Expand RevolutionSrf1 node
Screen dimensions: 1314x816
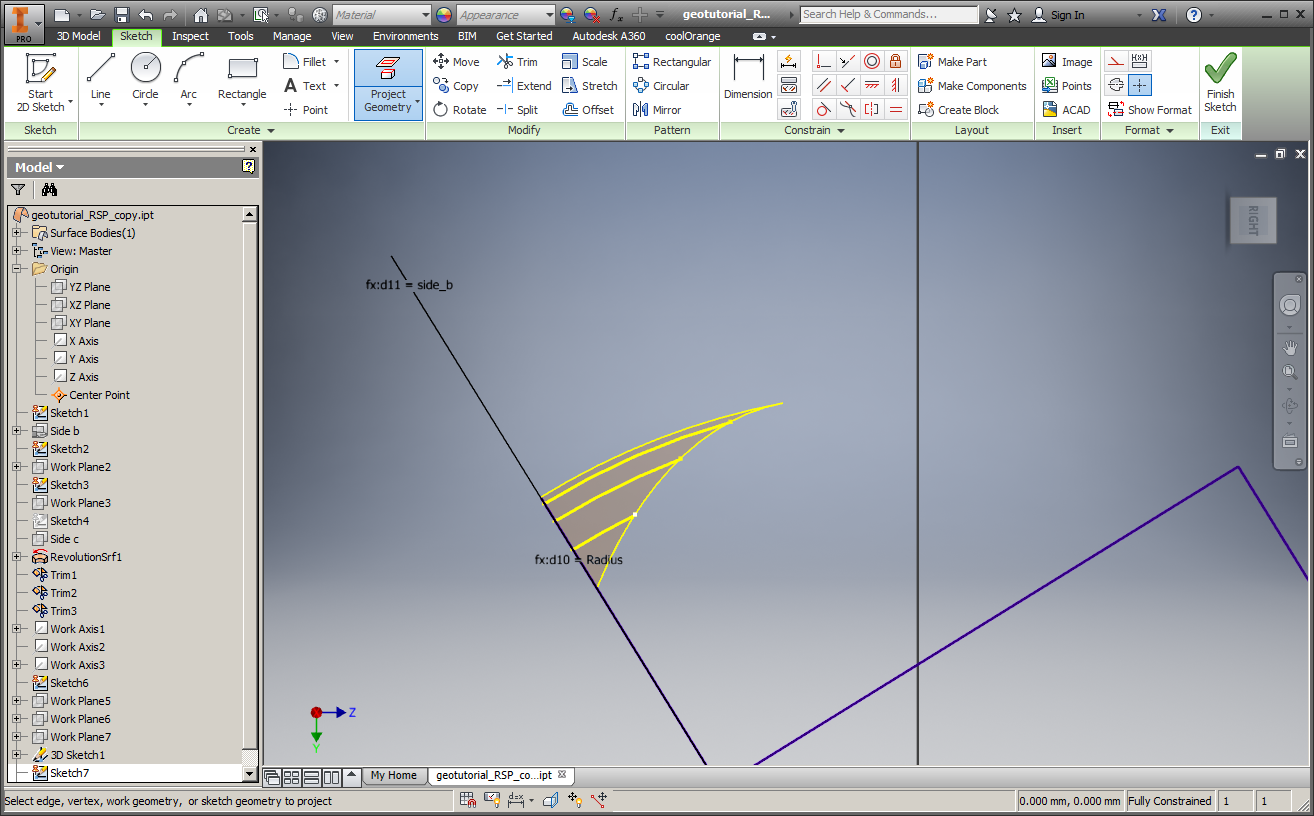[17, 557]
